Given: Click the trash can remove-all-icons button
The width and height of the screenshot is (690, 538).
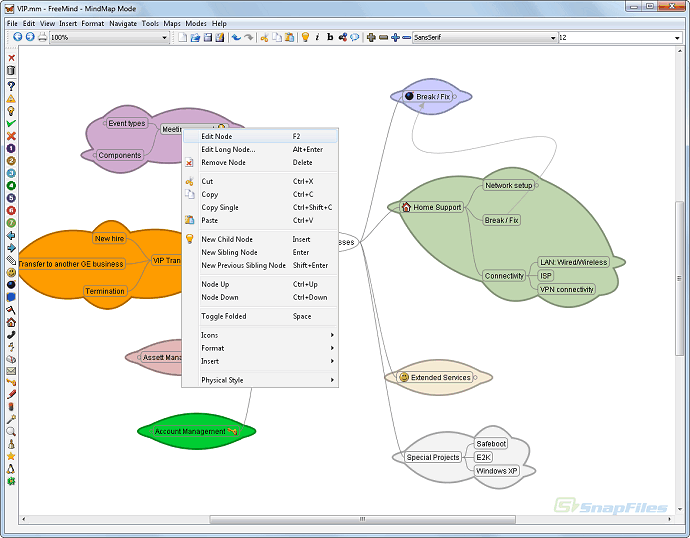Looking at the screenshot, I should click(x=11, y=71).
